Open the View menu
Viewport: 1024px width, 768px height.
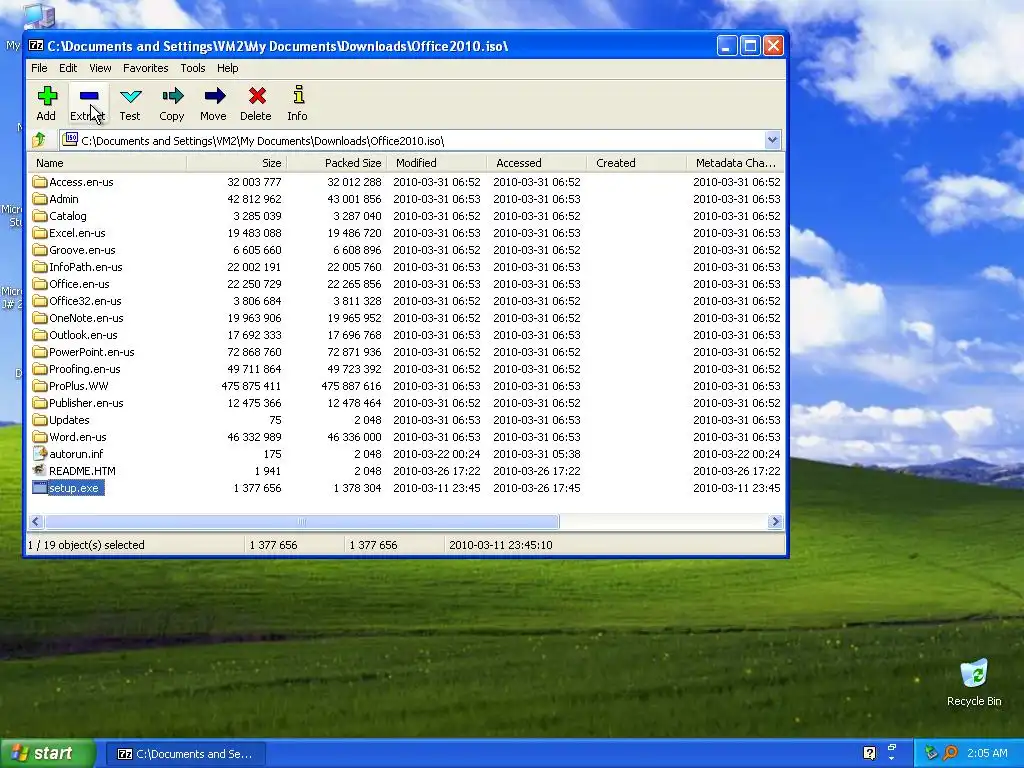(100, 68)
